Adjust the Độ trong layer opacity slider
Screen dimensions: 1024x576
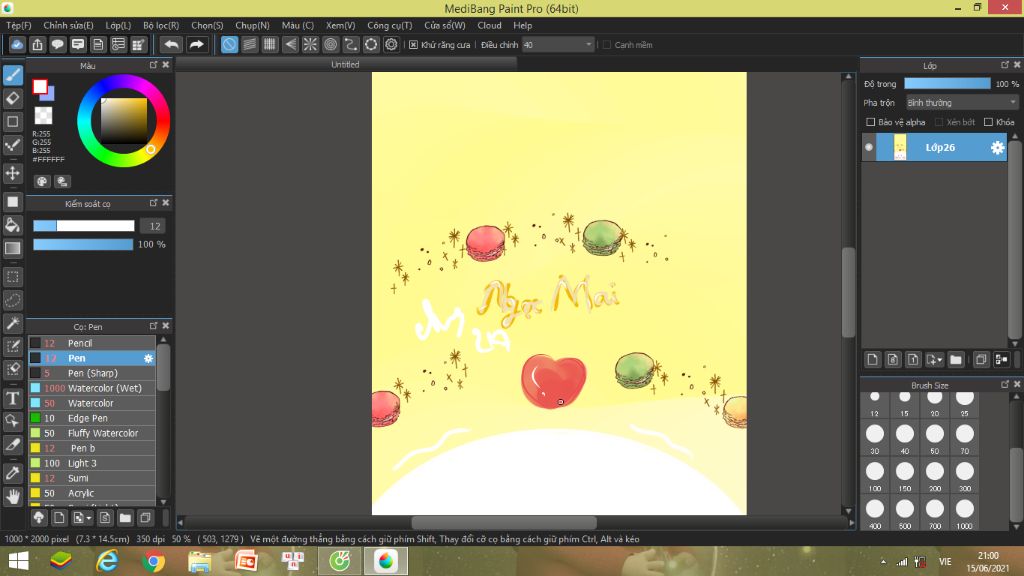pos(947,84)
